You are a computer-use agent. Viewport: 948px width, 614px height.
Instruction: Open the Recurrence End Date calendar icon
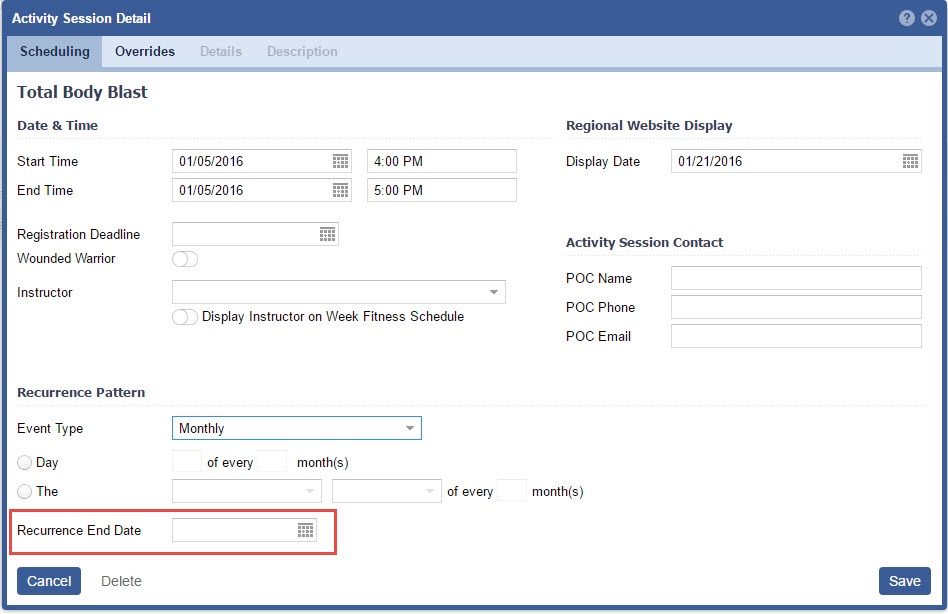point(306,530)
